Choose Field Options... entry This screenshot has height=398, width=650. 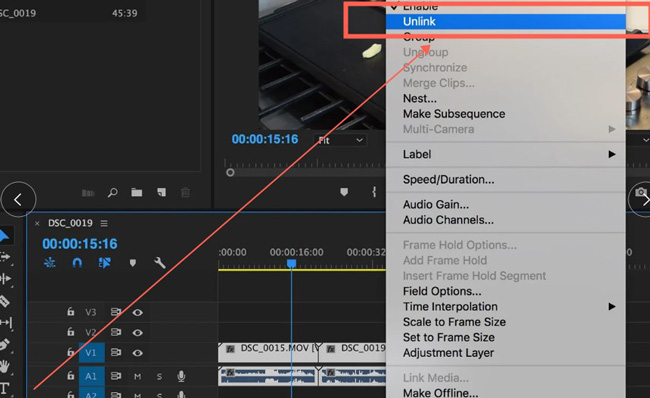(442, 291)
